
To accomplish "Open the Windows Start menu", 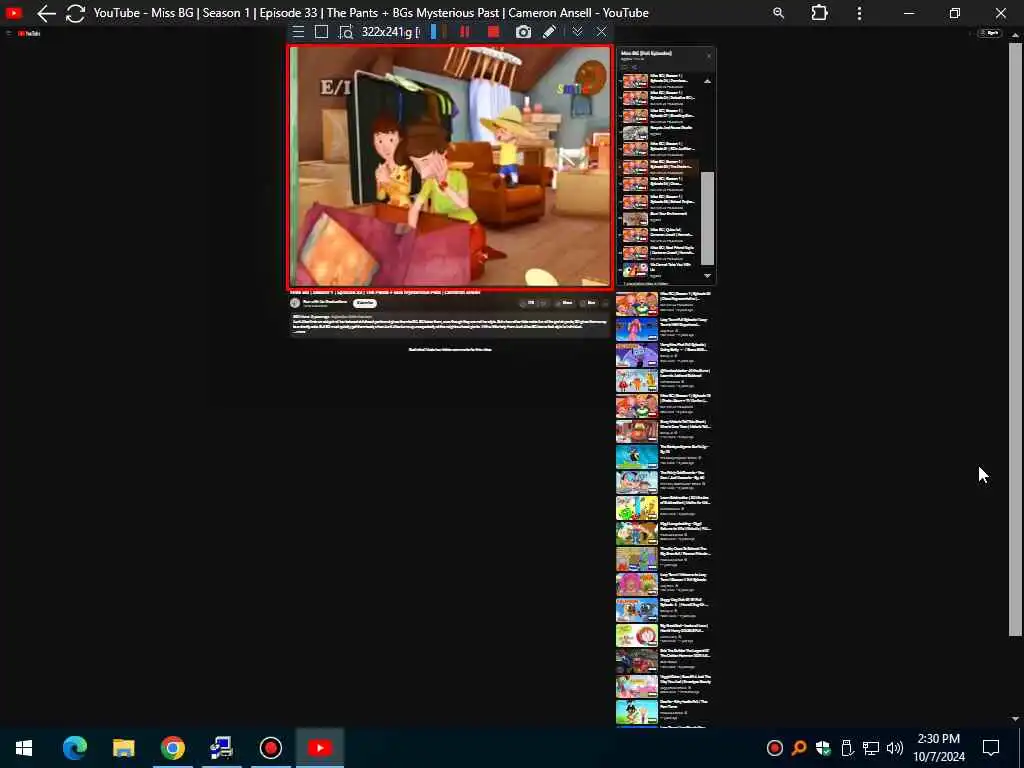I will pos(24,748).
